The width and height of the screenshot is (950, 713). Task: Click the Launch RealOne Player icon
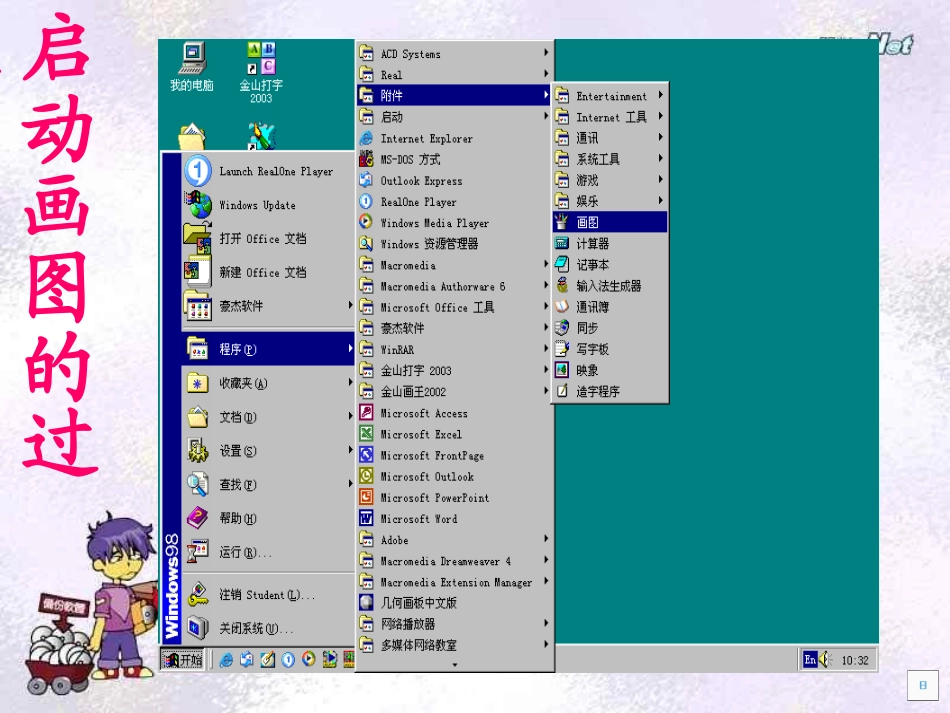(198, 171)
